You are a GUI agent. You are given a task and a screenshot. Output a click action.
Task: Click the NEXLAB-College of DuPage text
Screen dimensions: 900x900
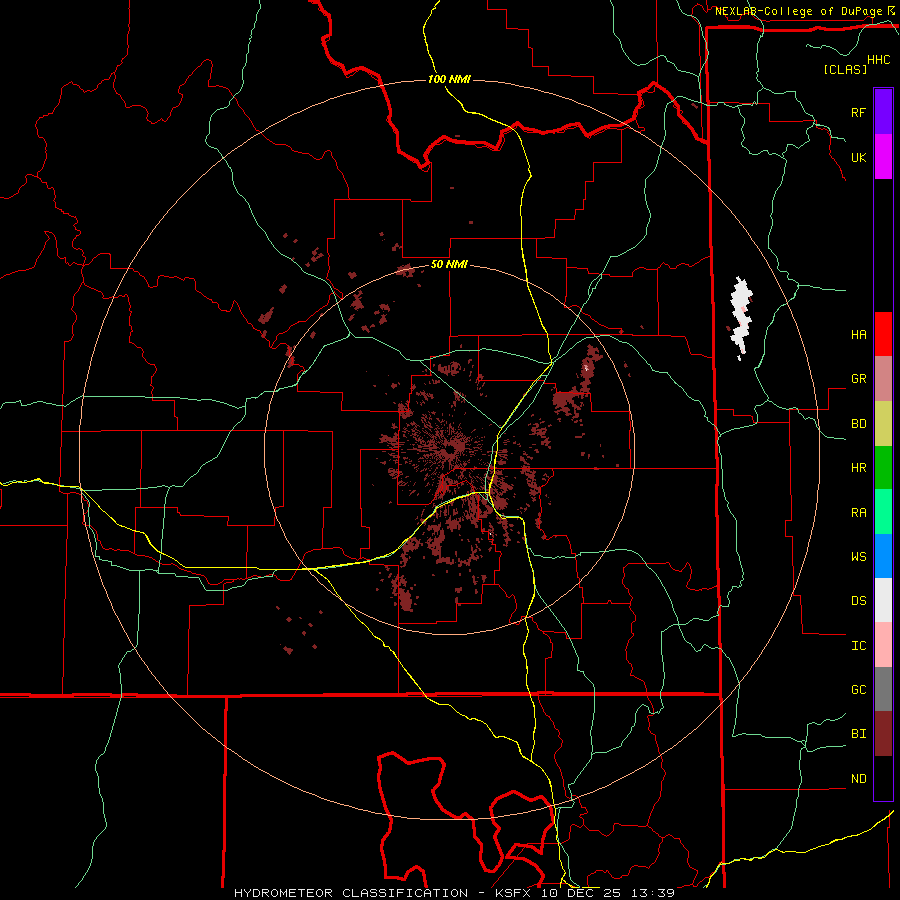798,11
